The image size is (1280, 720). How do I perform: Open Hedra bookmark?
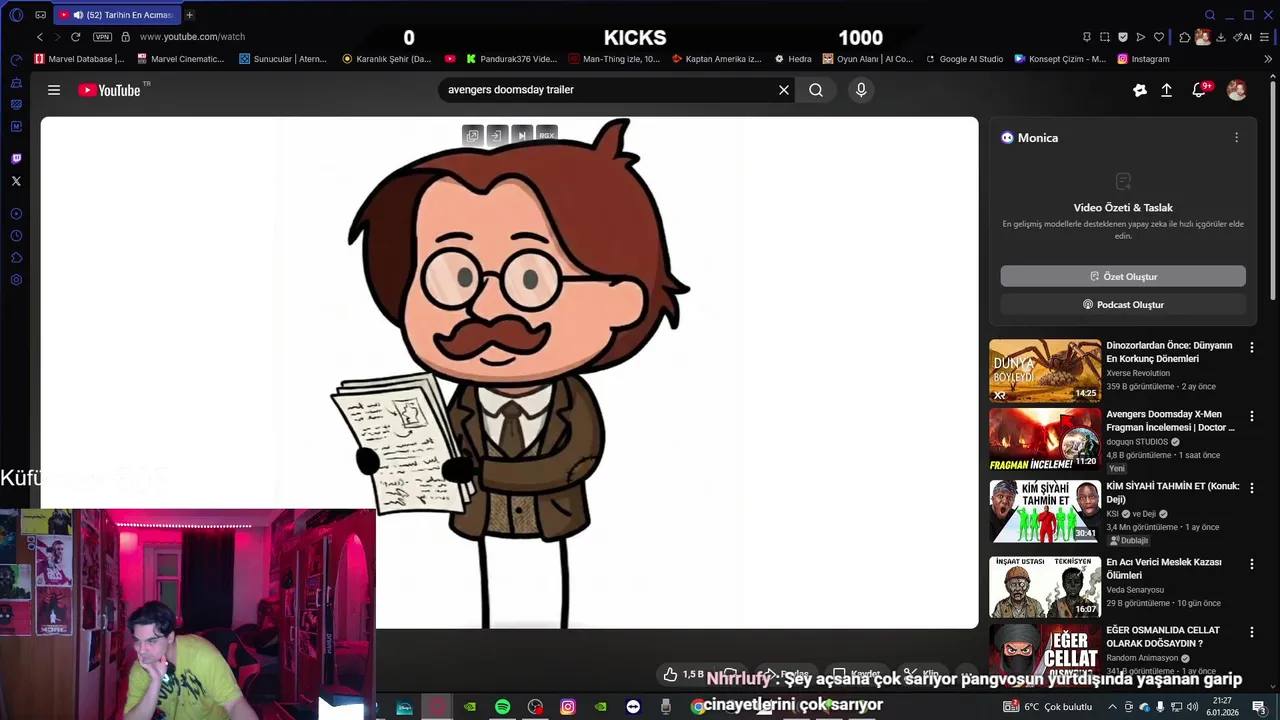click(792, 59)
